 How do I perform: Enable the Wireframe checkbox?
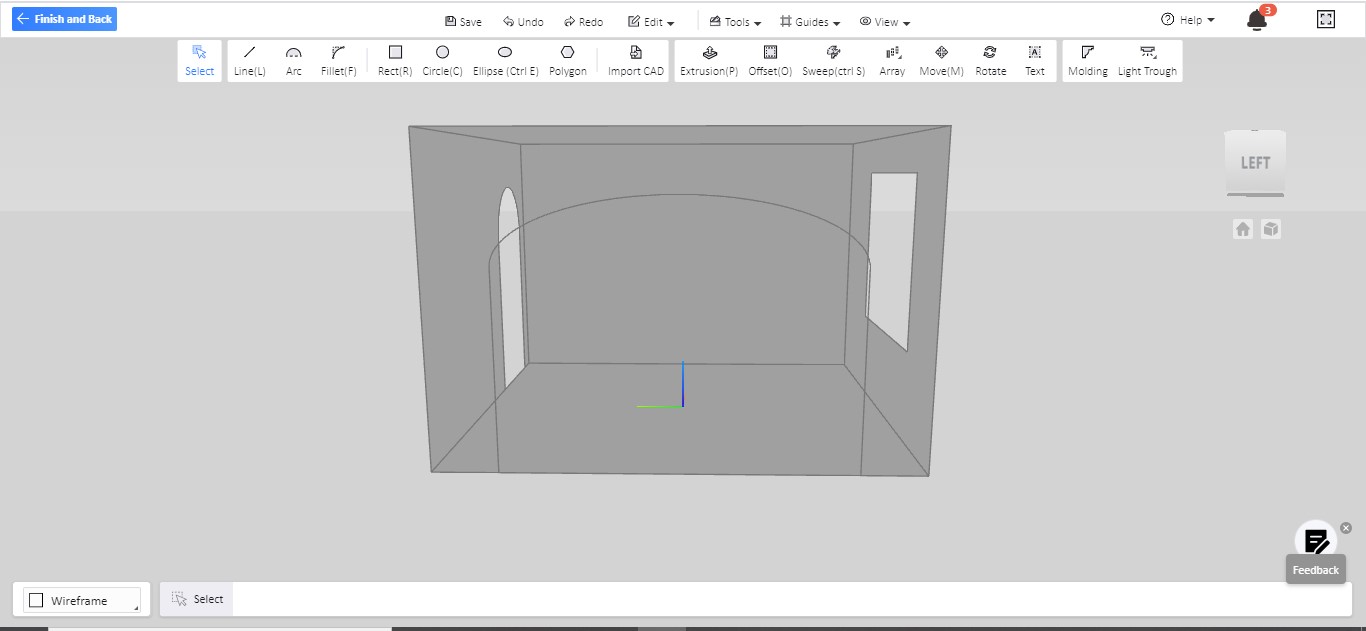coord(37,600)
